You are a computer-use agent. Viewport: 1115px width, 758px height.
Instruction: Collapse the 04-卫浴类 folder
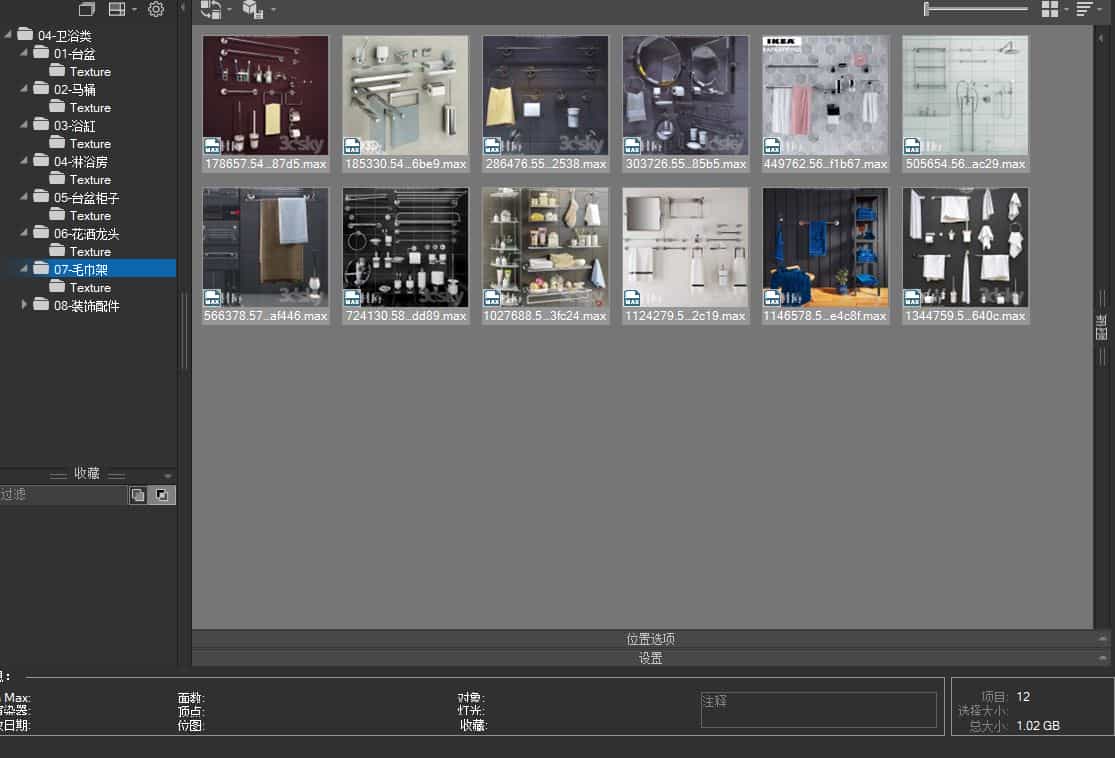(7, 33)
